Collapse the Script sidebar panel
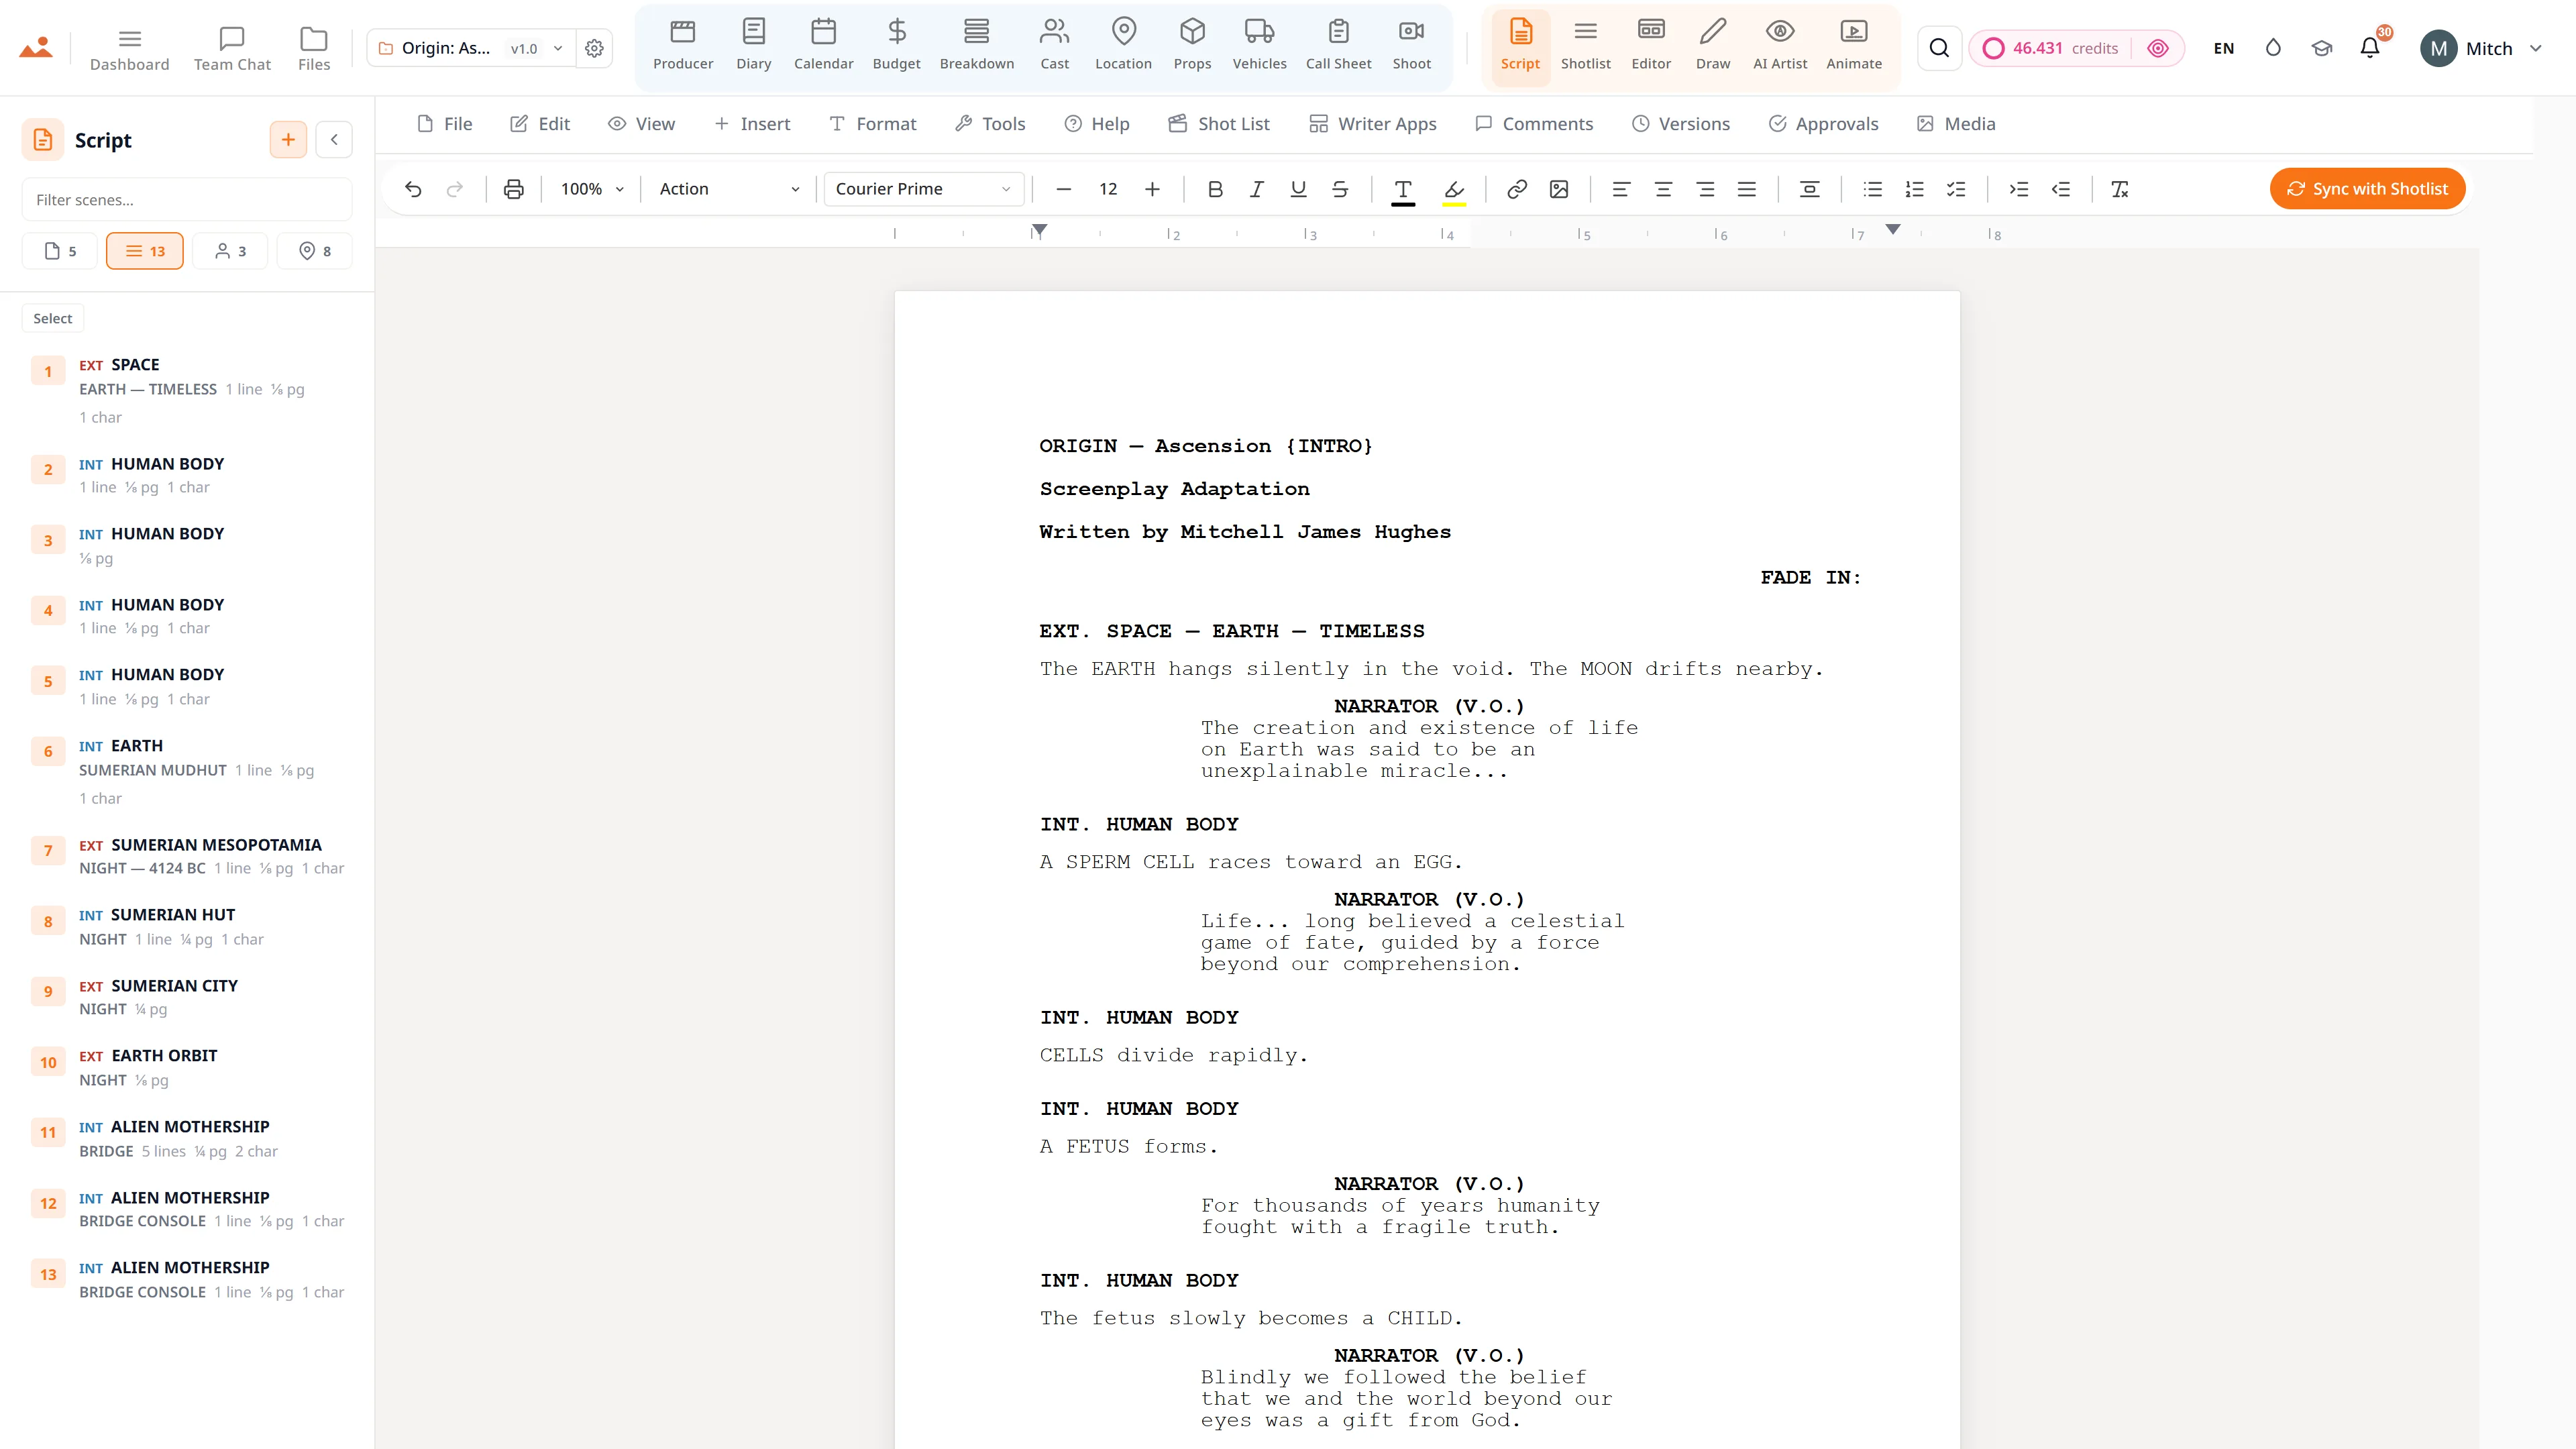Image resolution: width=2576 pixels, height=1449 pixels. (334, 140)
